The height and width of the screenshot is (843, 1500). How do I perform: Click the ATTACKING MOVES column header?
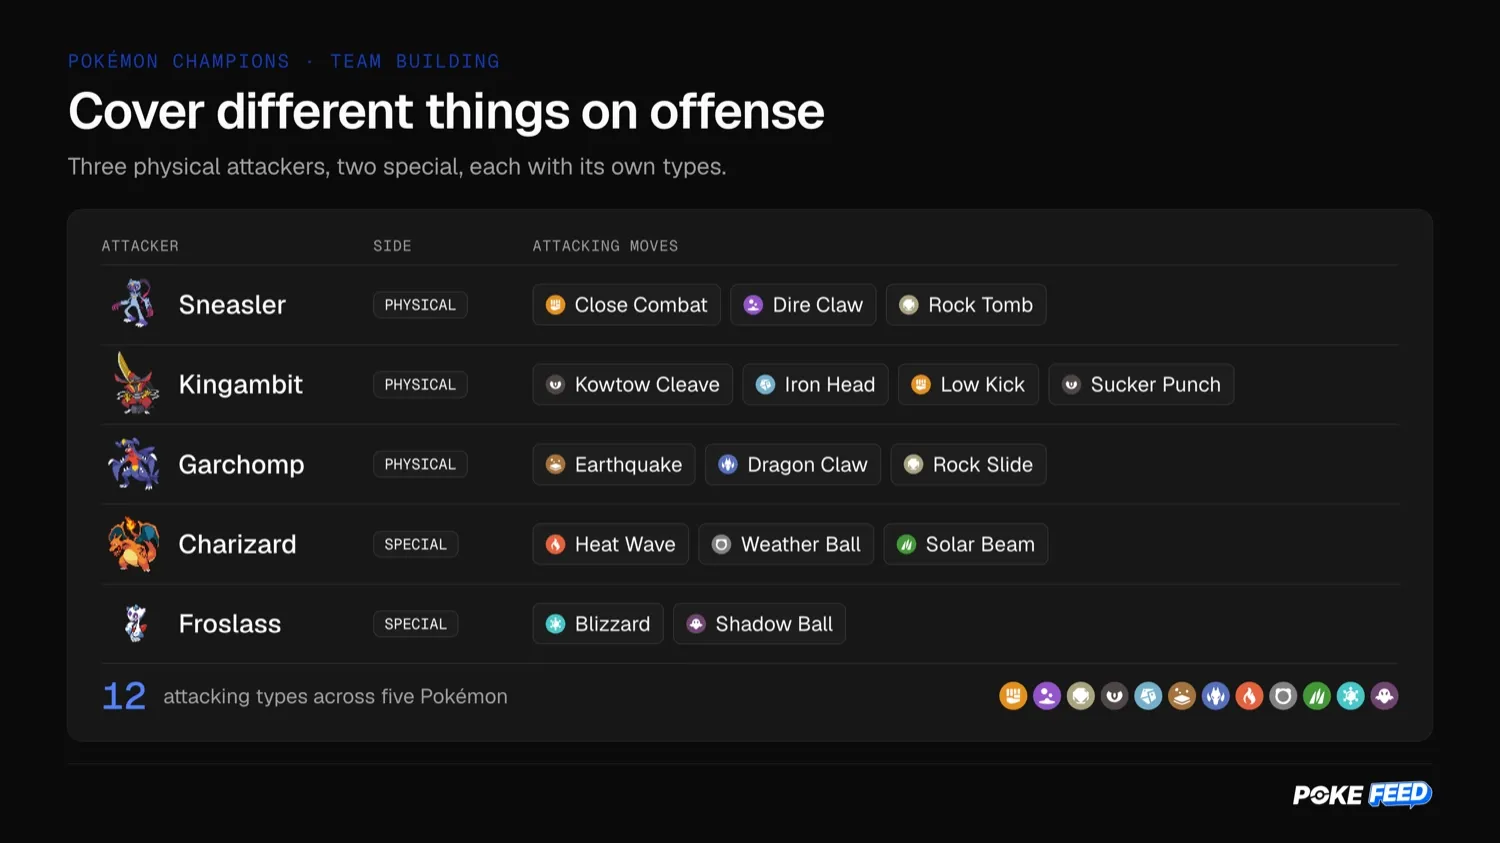coord(605,246)
